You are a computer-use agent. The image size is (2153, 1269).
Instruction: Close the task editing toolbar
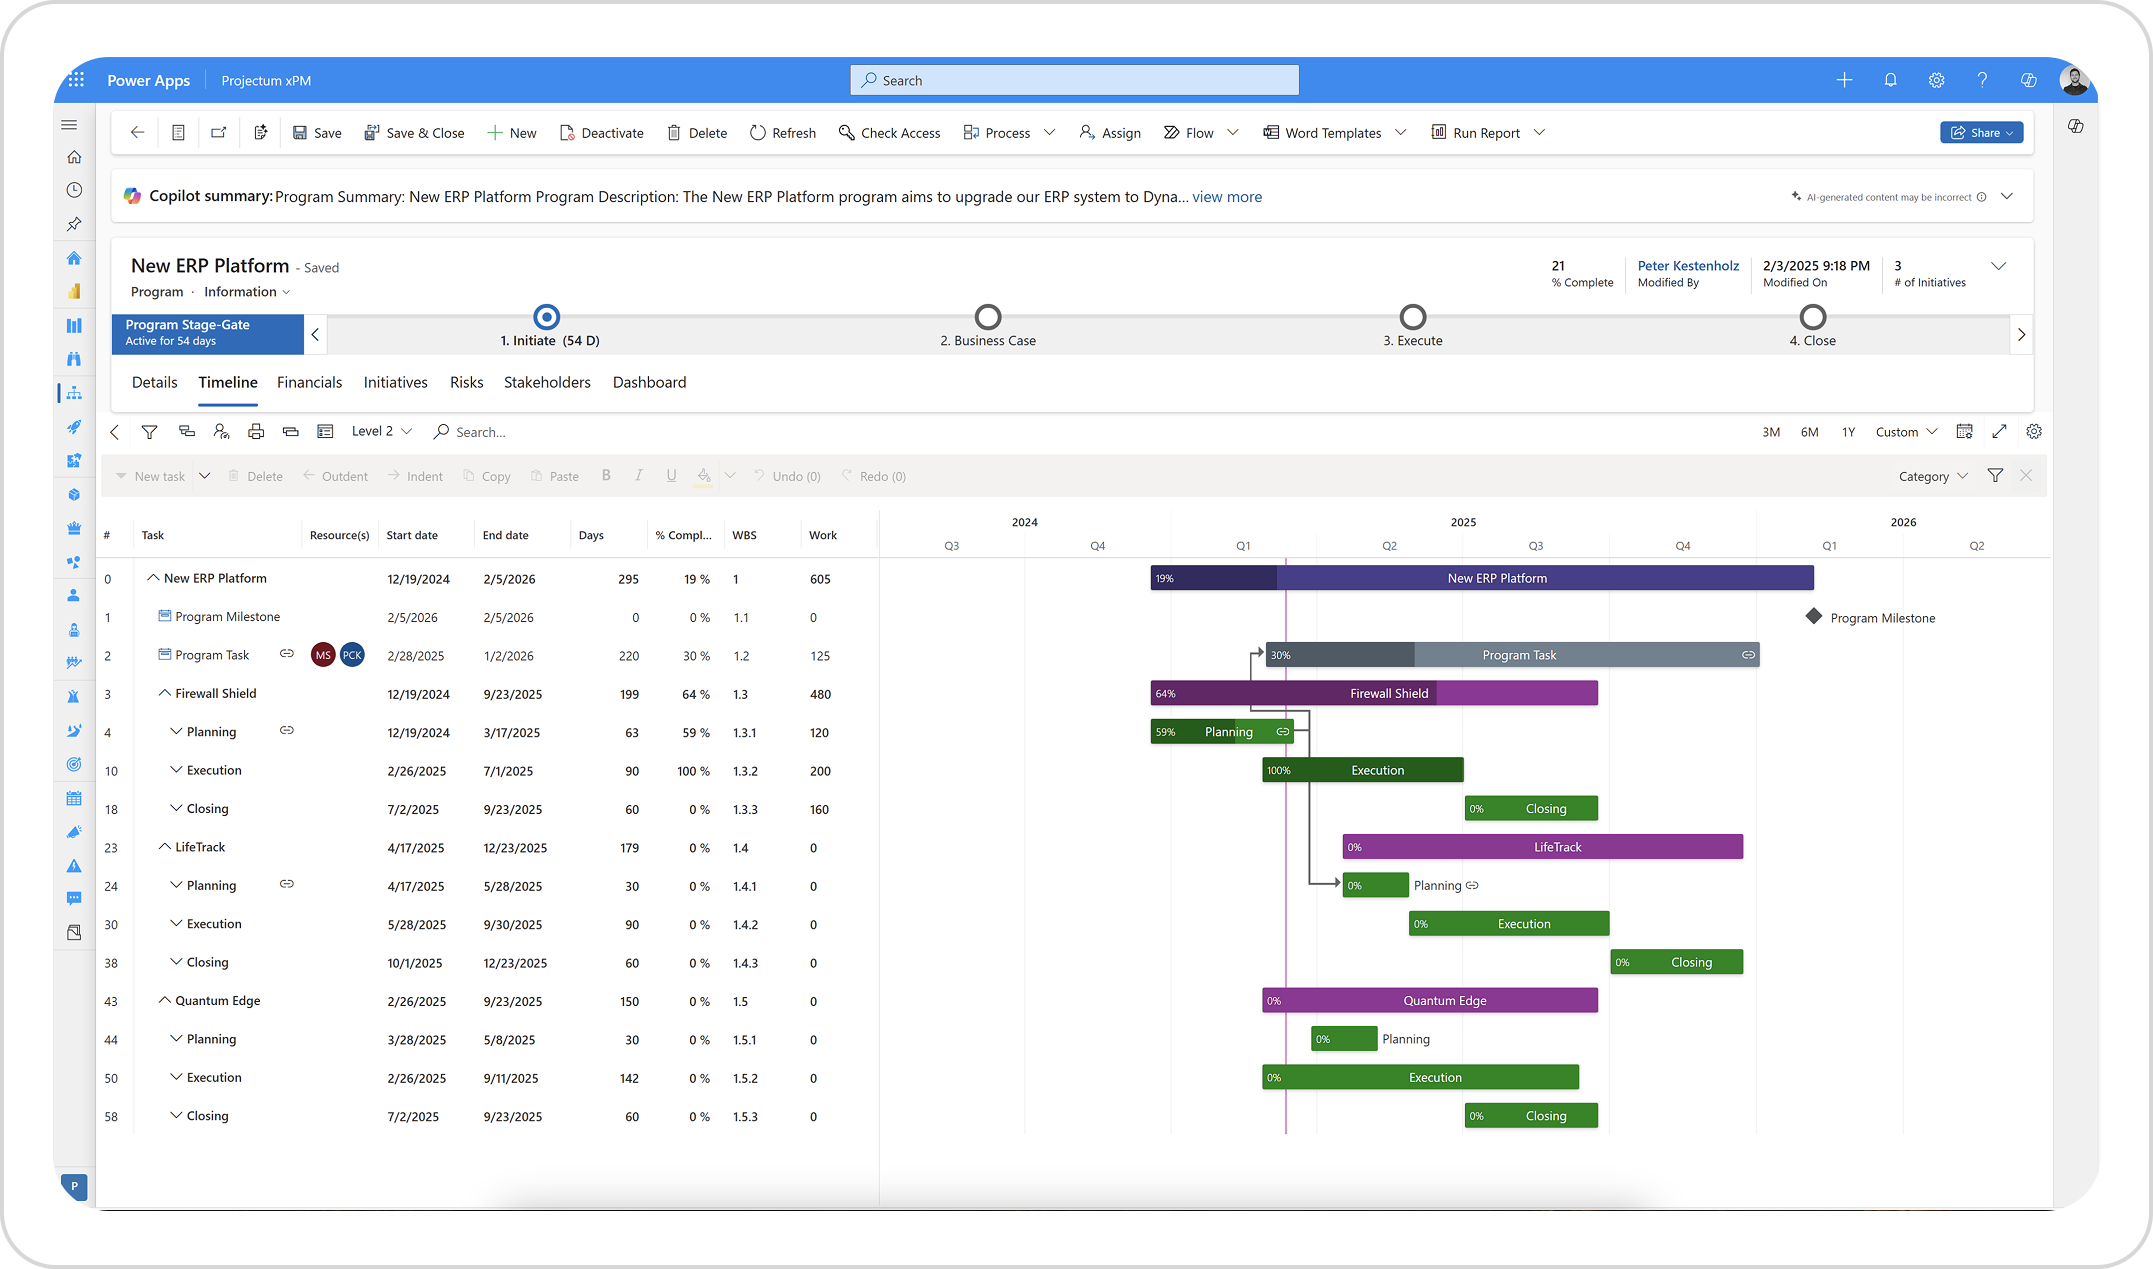(x=2026, y=476)
